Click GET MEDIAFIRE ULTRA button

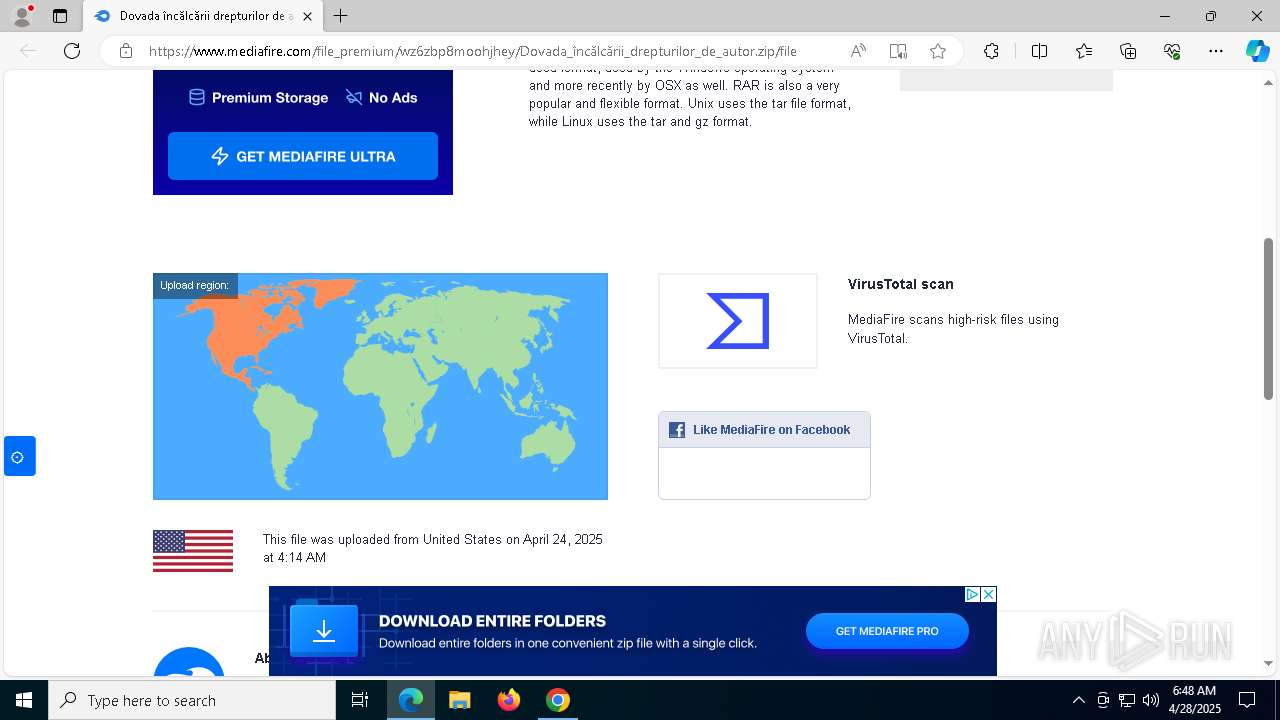(303, 156)
